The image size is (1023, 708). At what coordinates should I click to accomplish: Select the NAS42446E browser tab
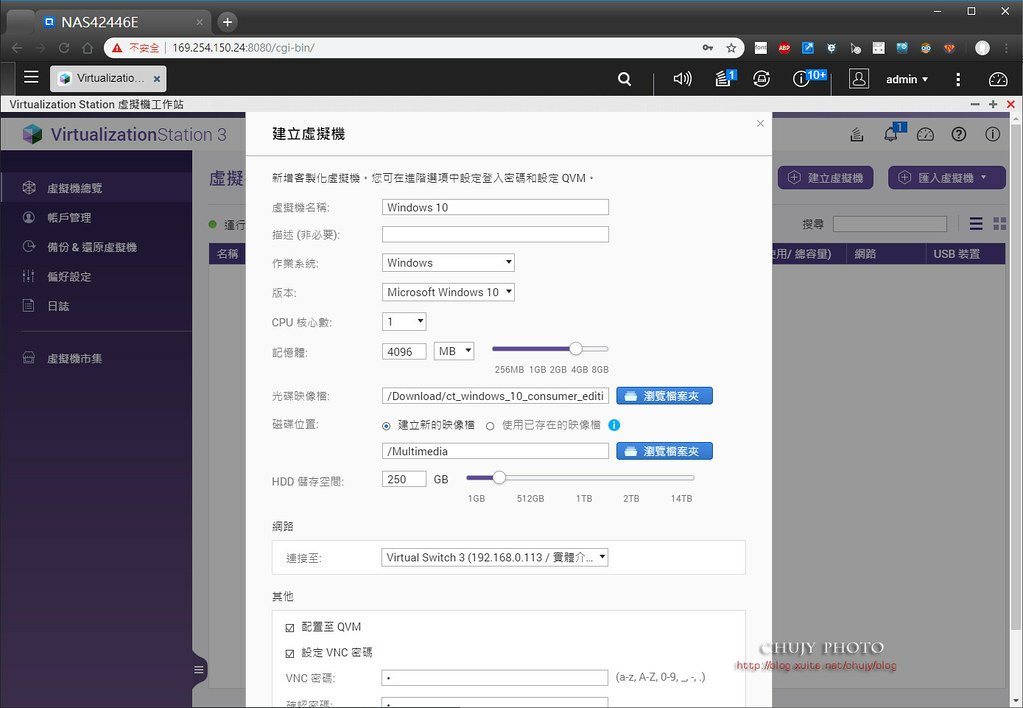click(123, 22)
